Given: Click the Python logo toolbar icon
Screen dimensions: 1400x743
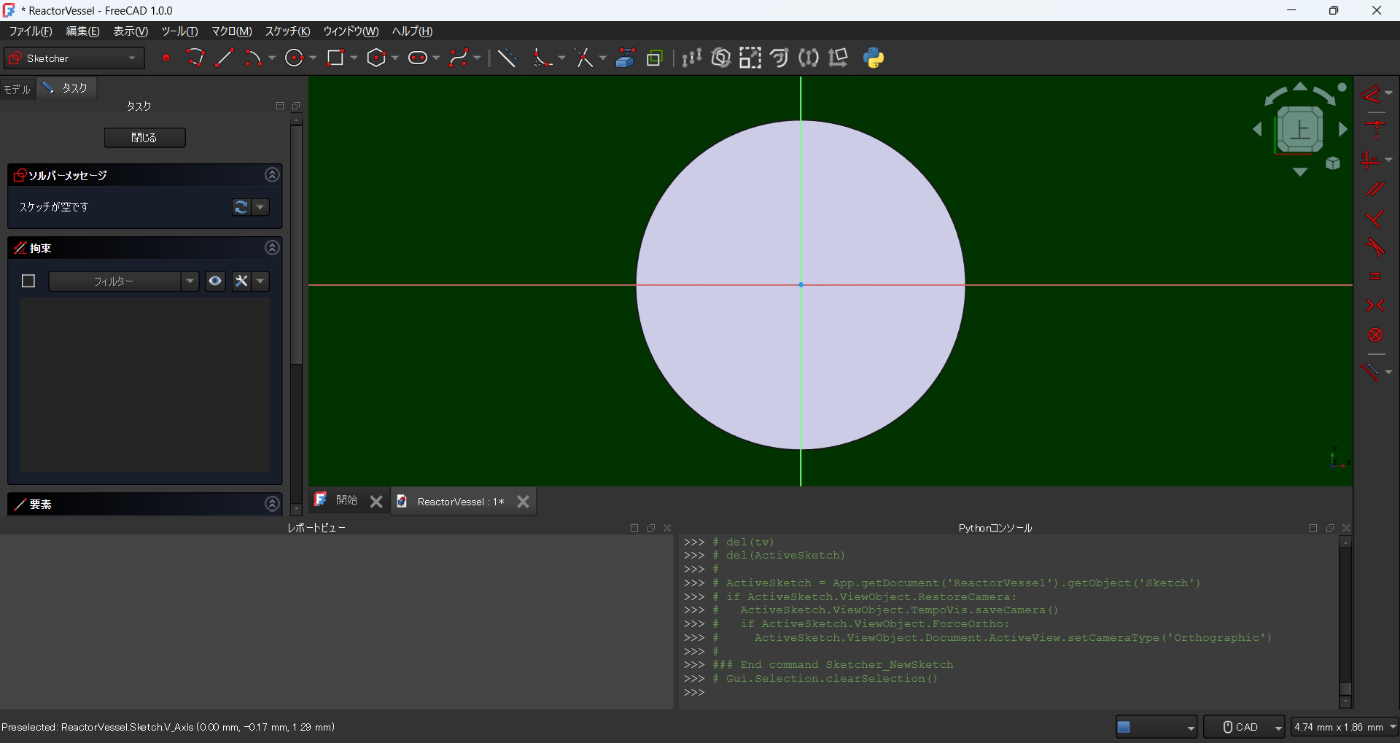Looking at the screenshot, I should point(874,58).
